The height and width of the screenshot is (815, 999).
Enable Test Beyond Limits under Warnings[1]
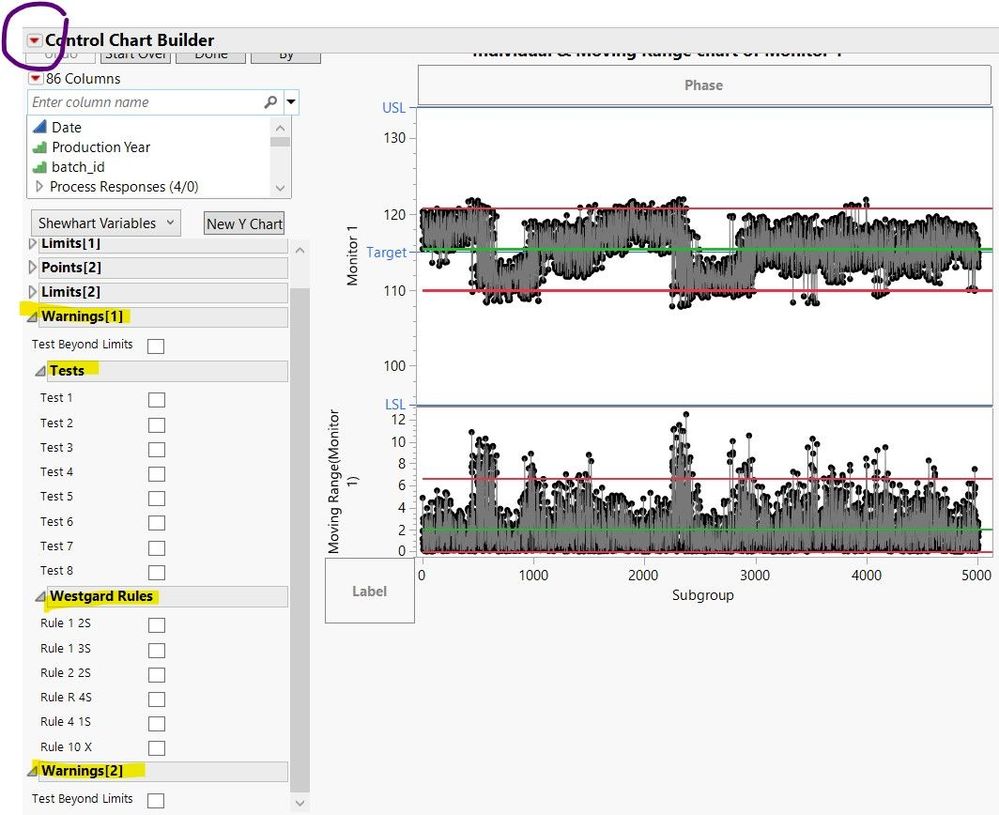click(155, 346)
